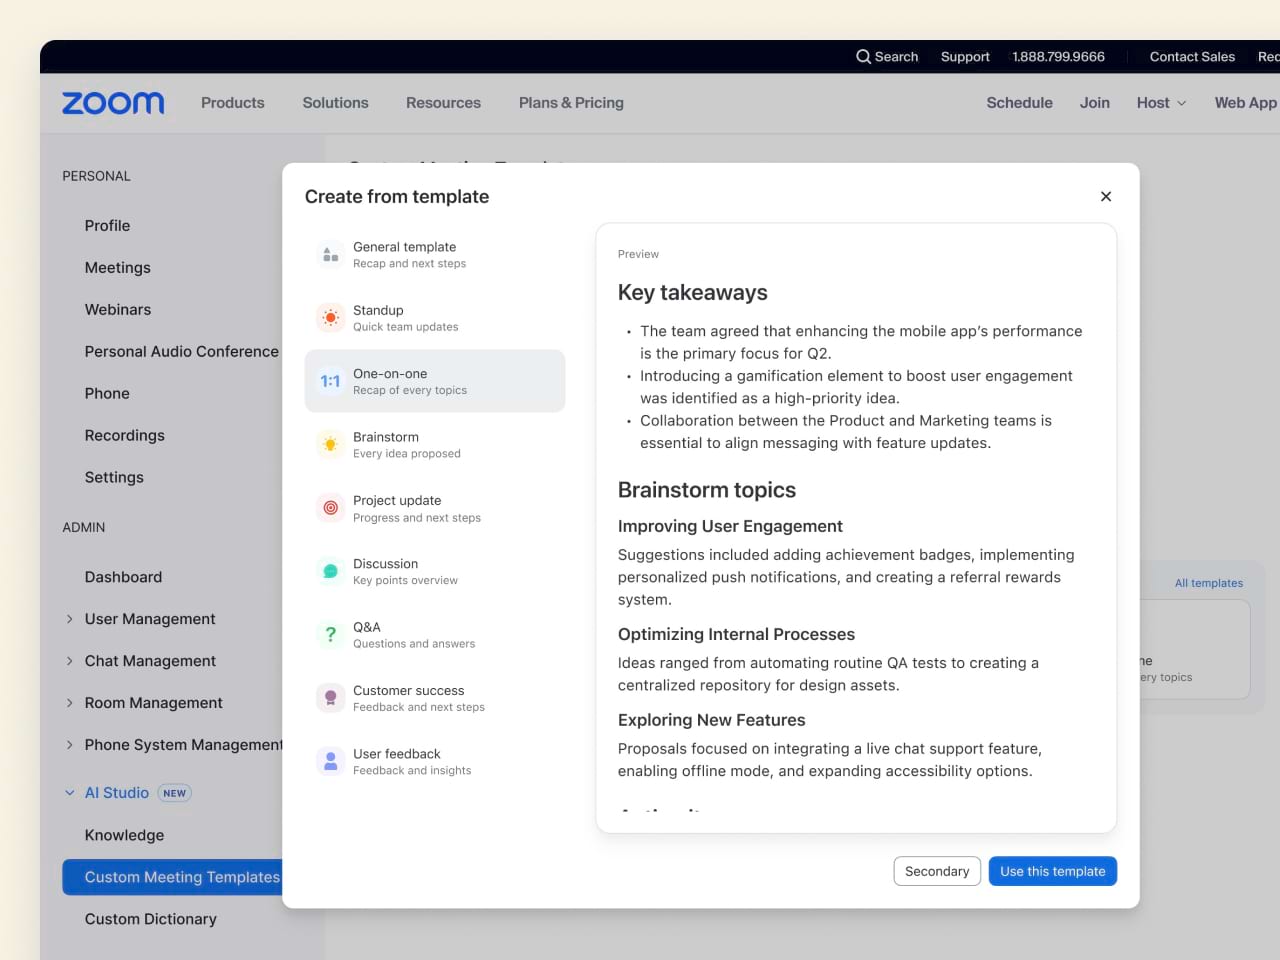Click the User feedback person icon
The height and width of the screenshot is (960, 1280).
330,761
